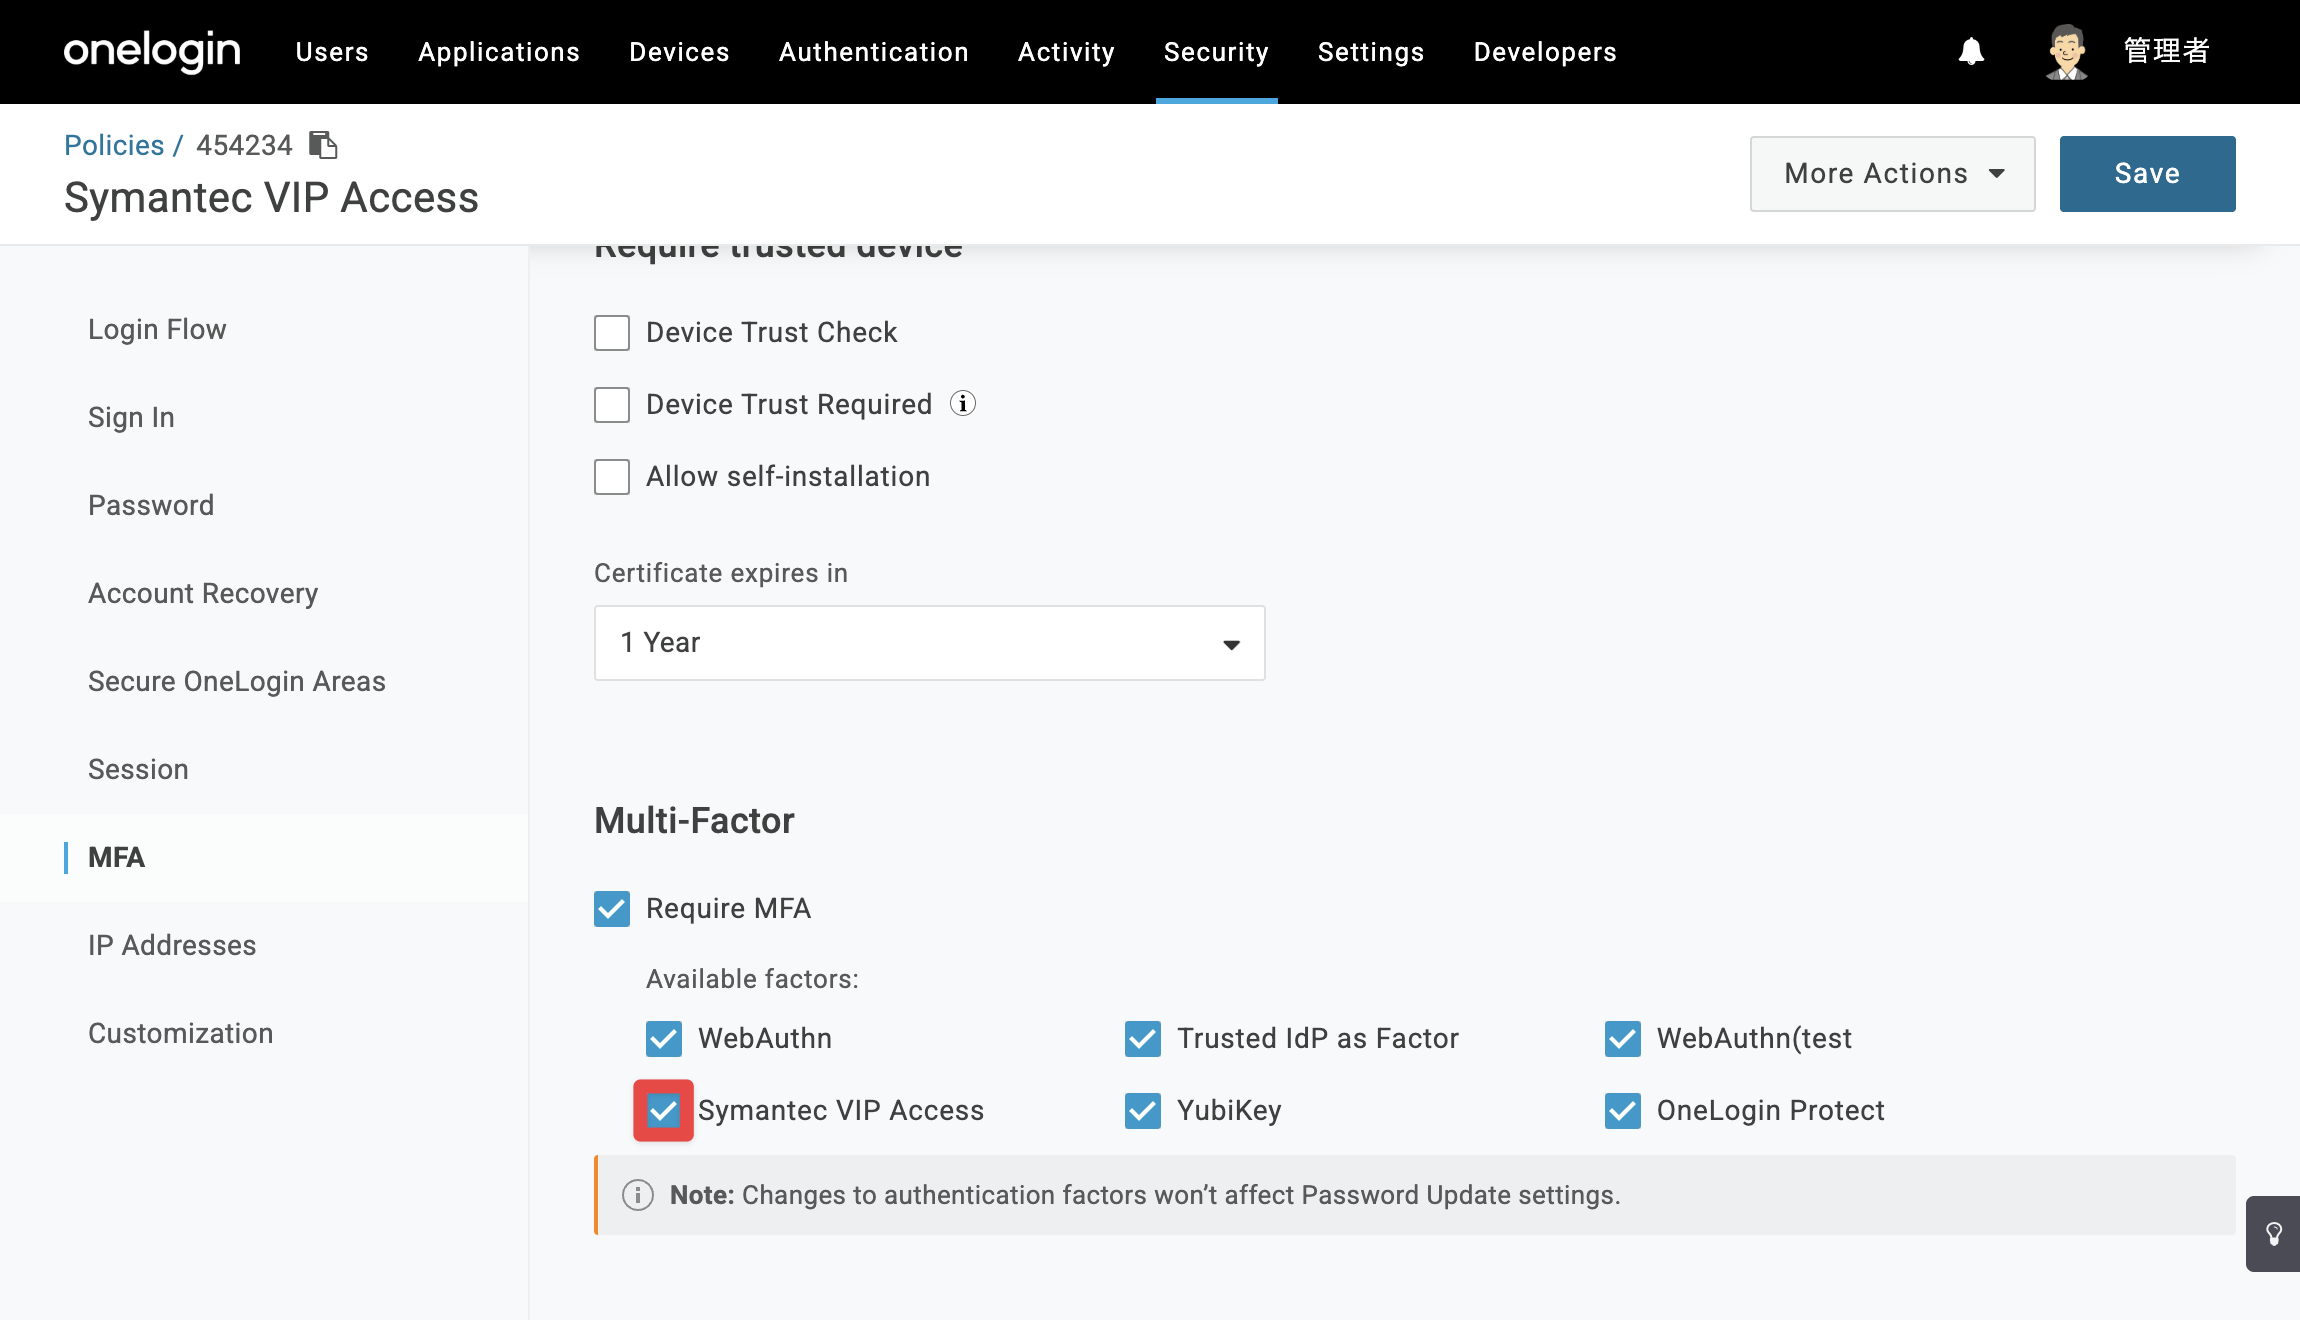
Task: Click the Available factors label
Action: (x=752, y=979)
